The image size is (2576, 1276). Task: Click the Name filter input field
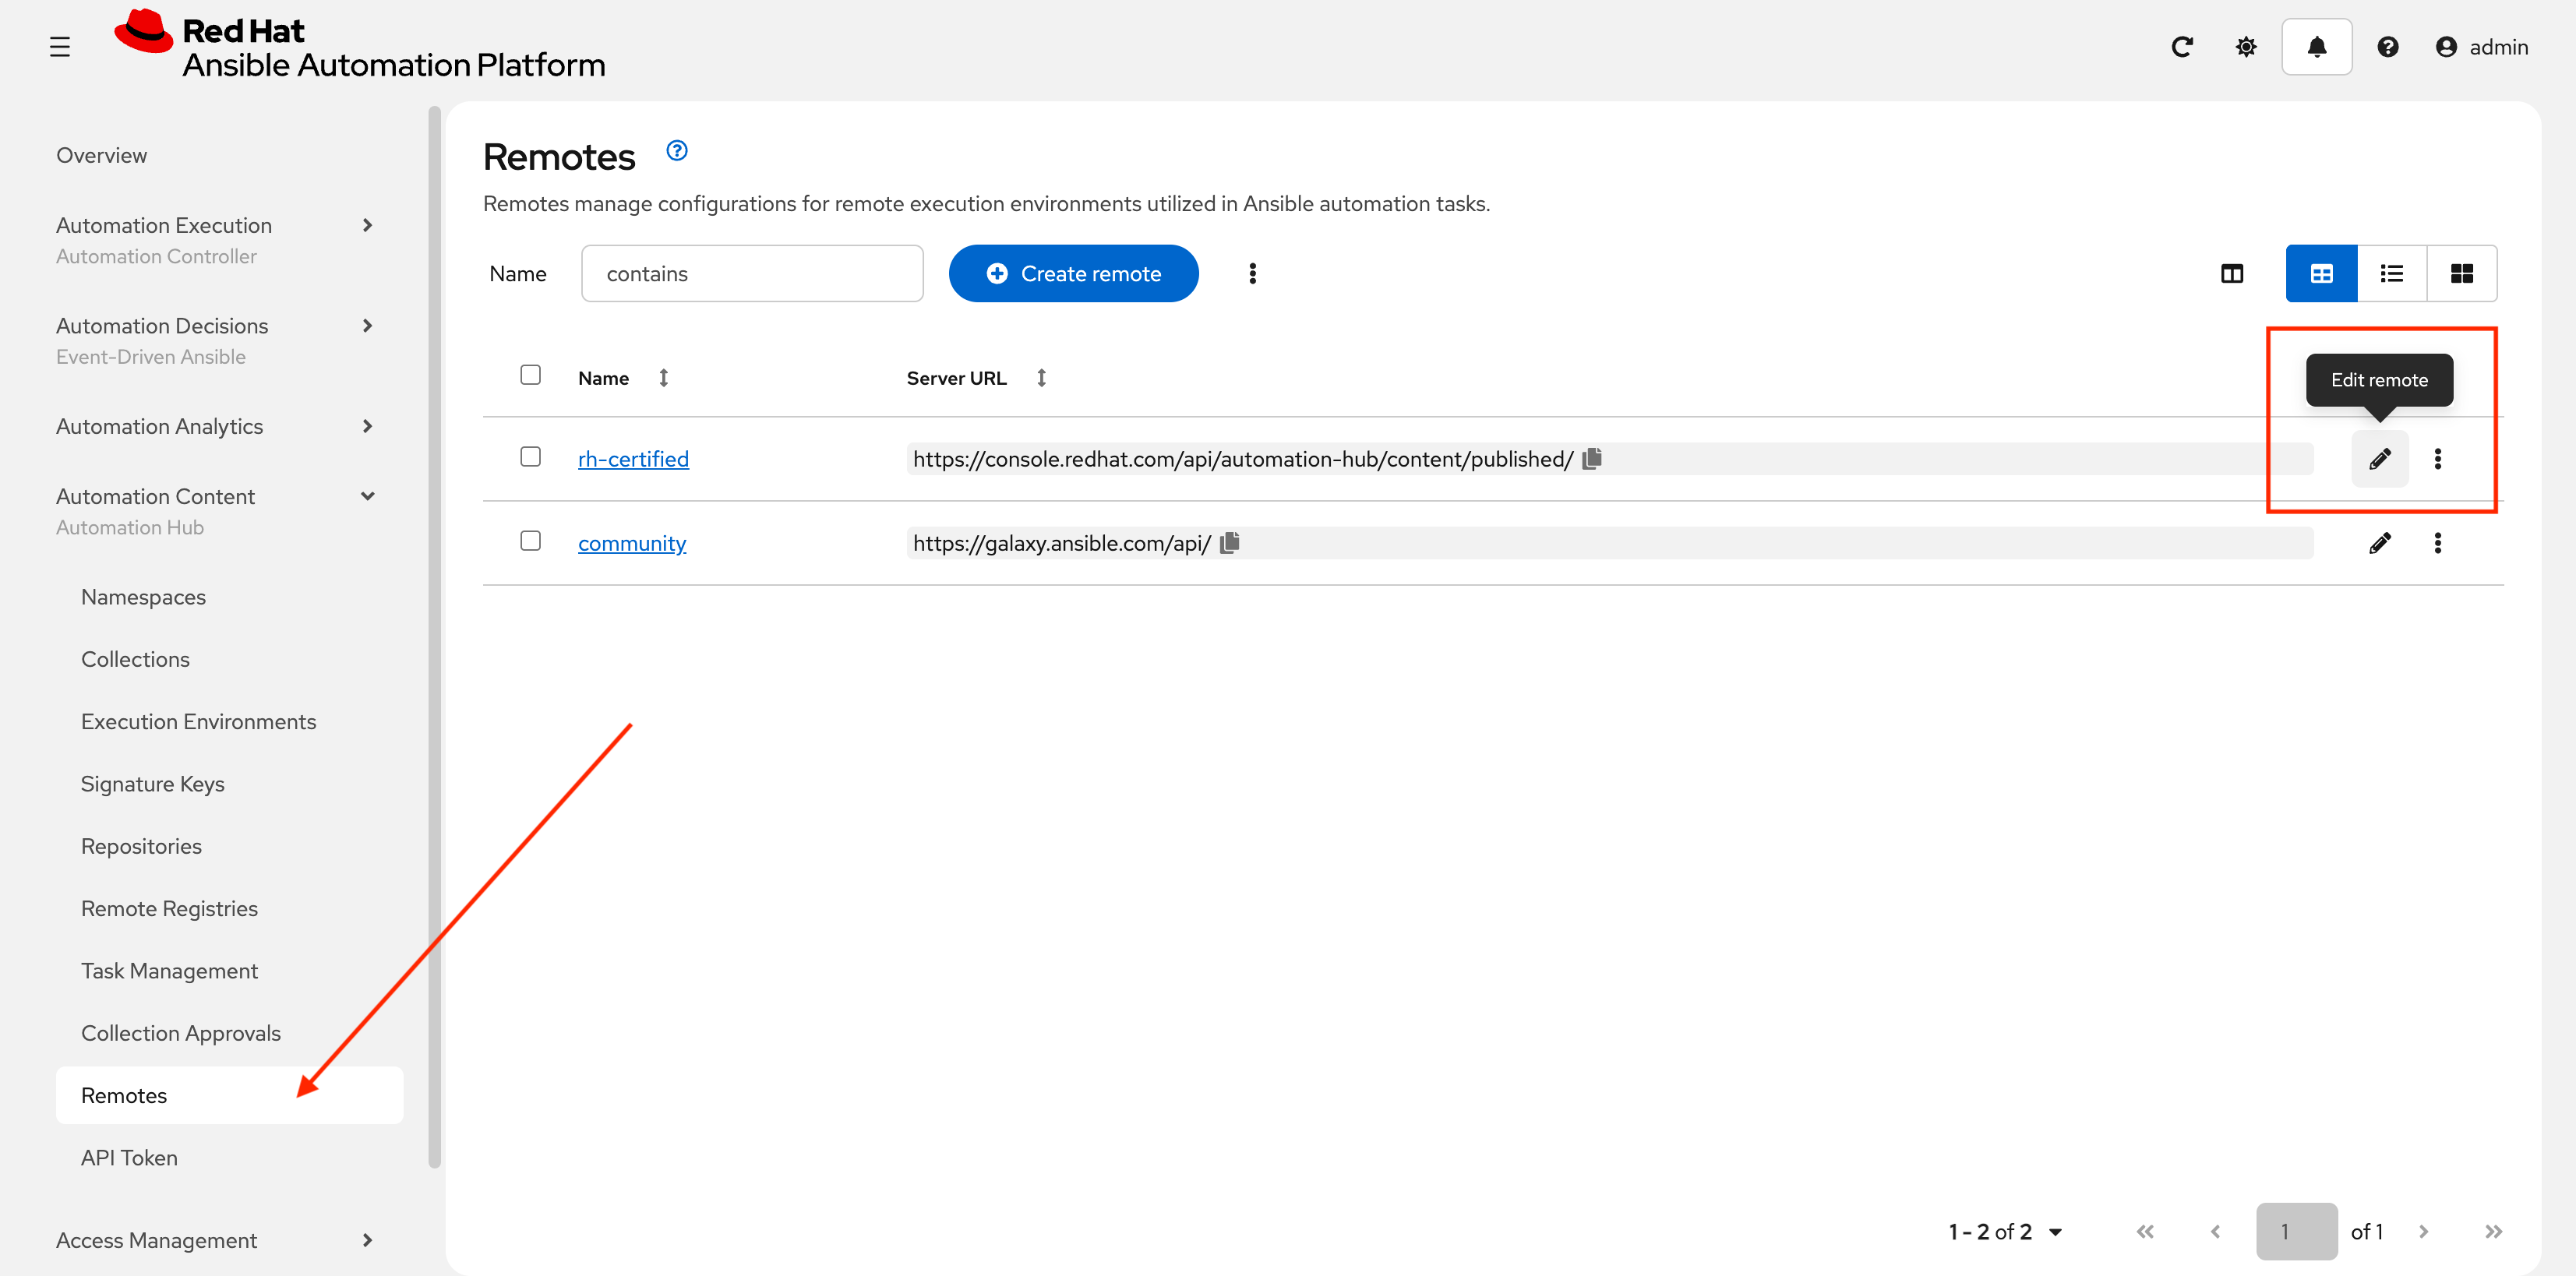pyautogui.click(x=752, y=272)
